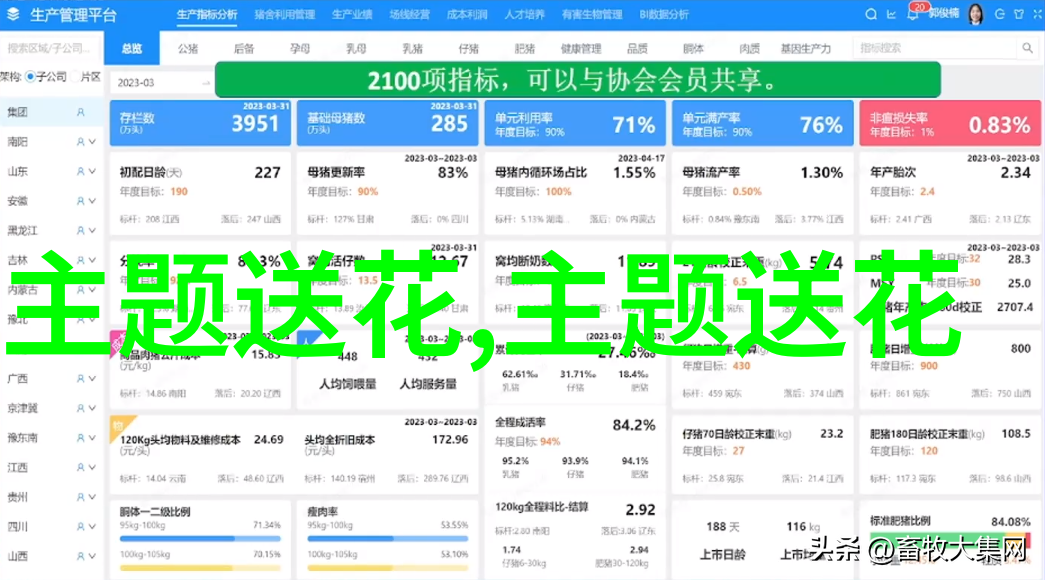Open the 猪舍利用管理 top menu
Screen dimensions: 1045x580
pos(285,14)
